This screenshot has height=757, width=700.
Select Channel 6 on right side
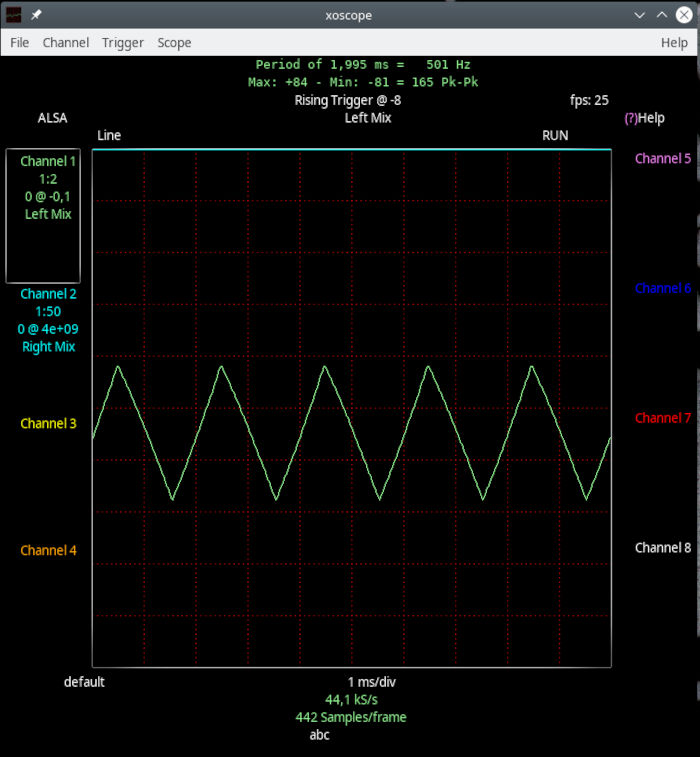[663, 288]
